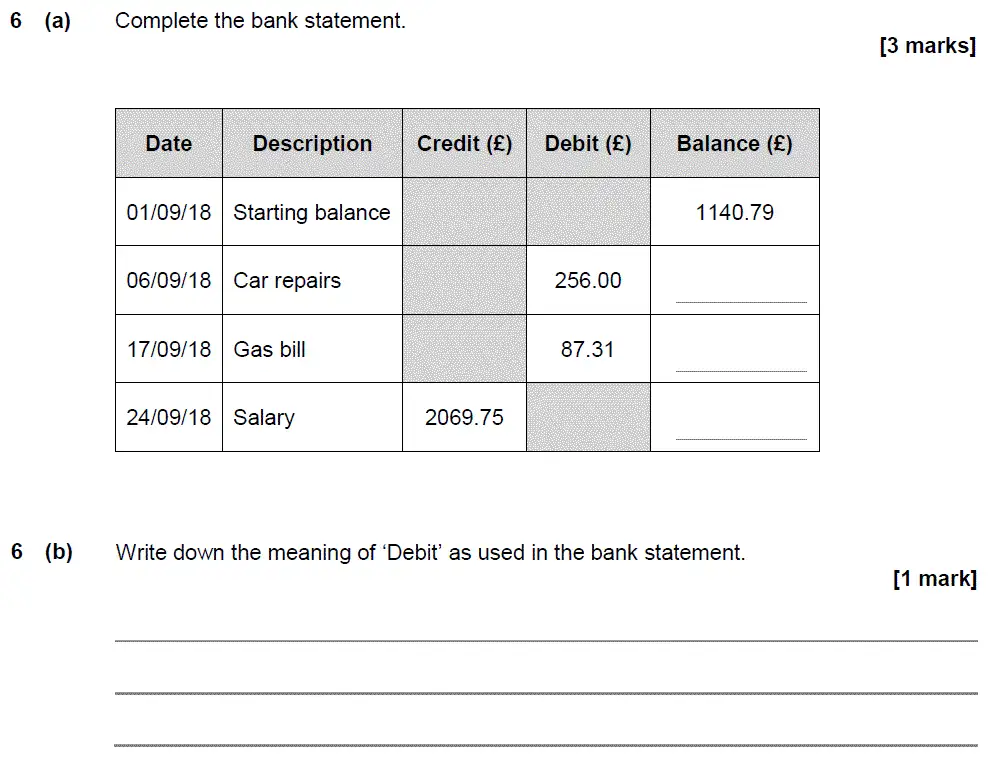The height and width of the screenshot is (778, 988).
Task: Select the starting balance value 1140.79
Action: click(735, 212)
